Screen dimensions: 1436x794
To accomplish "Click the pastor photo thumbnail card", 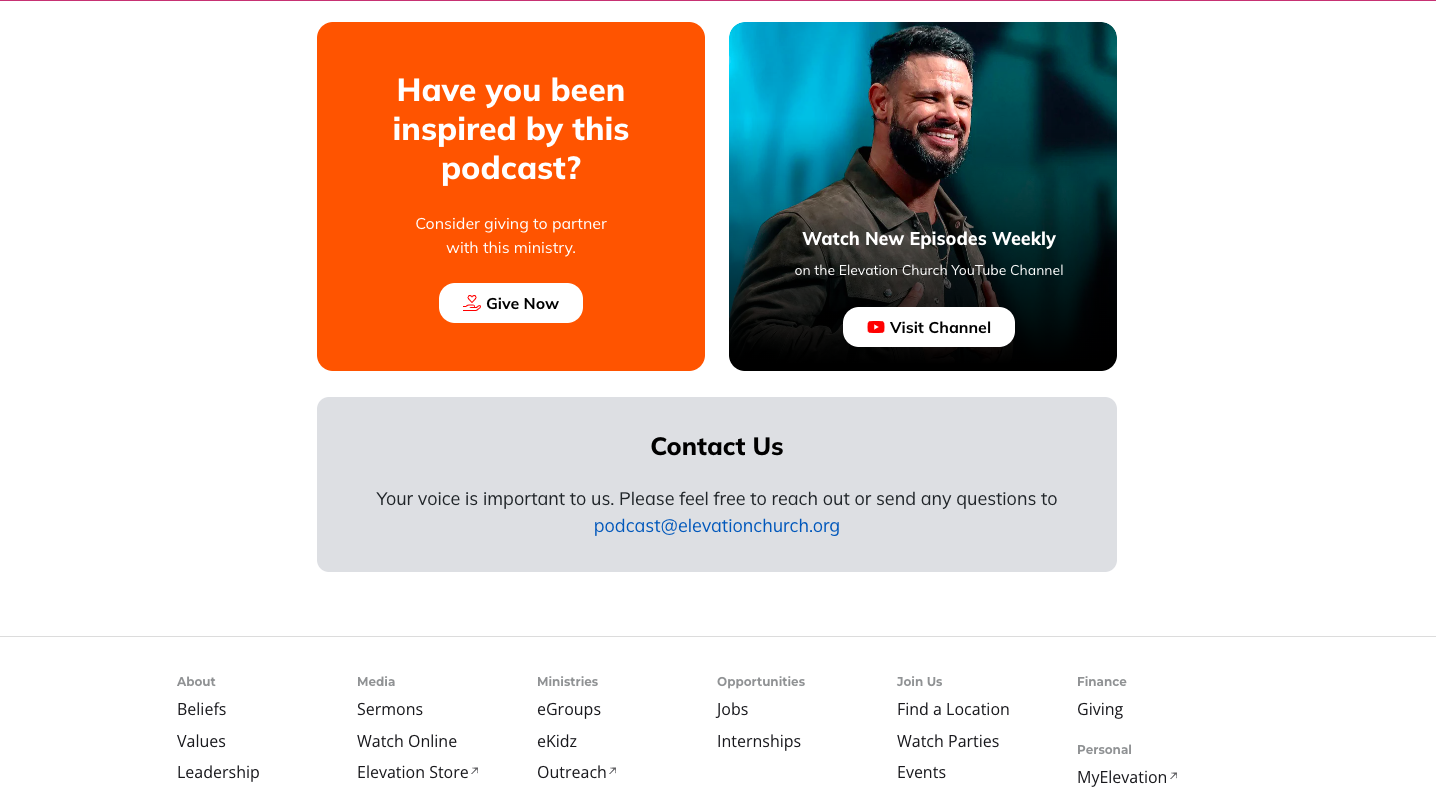I will pyautogui.click(x=923, y=196).
